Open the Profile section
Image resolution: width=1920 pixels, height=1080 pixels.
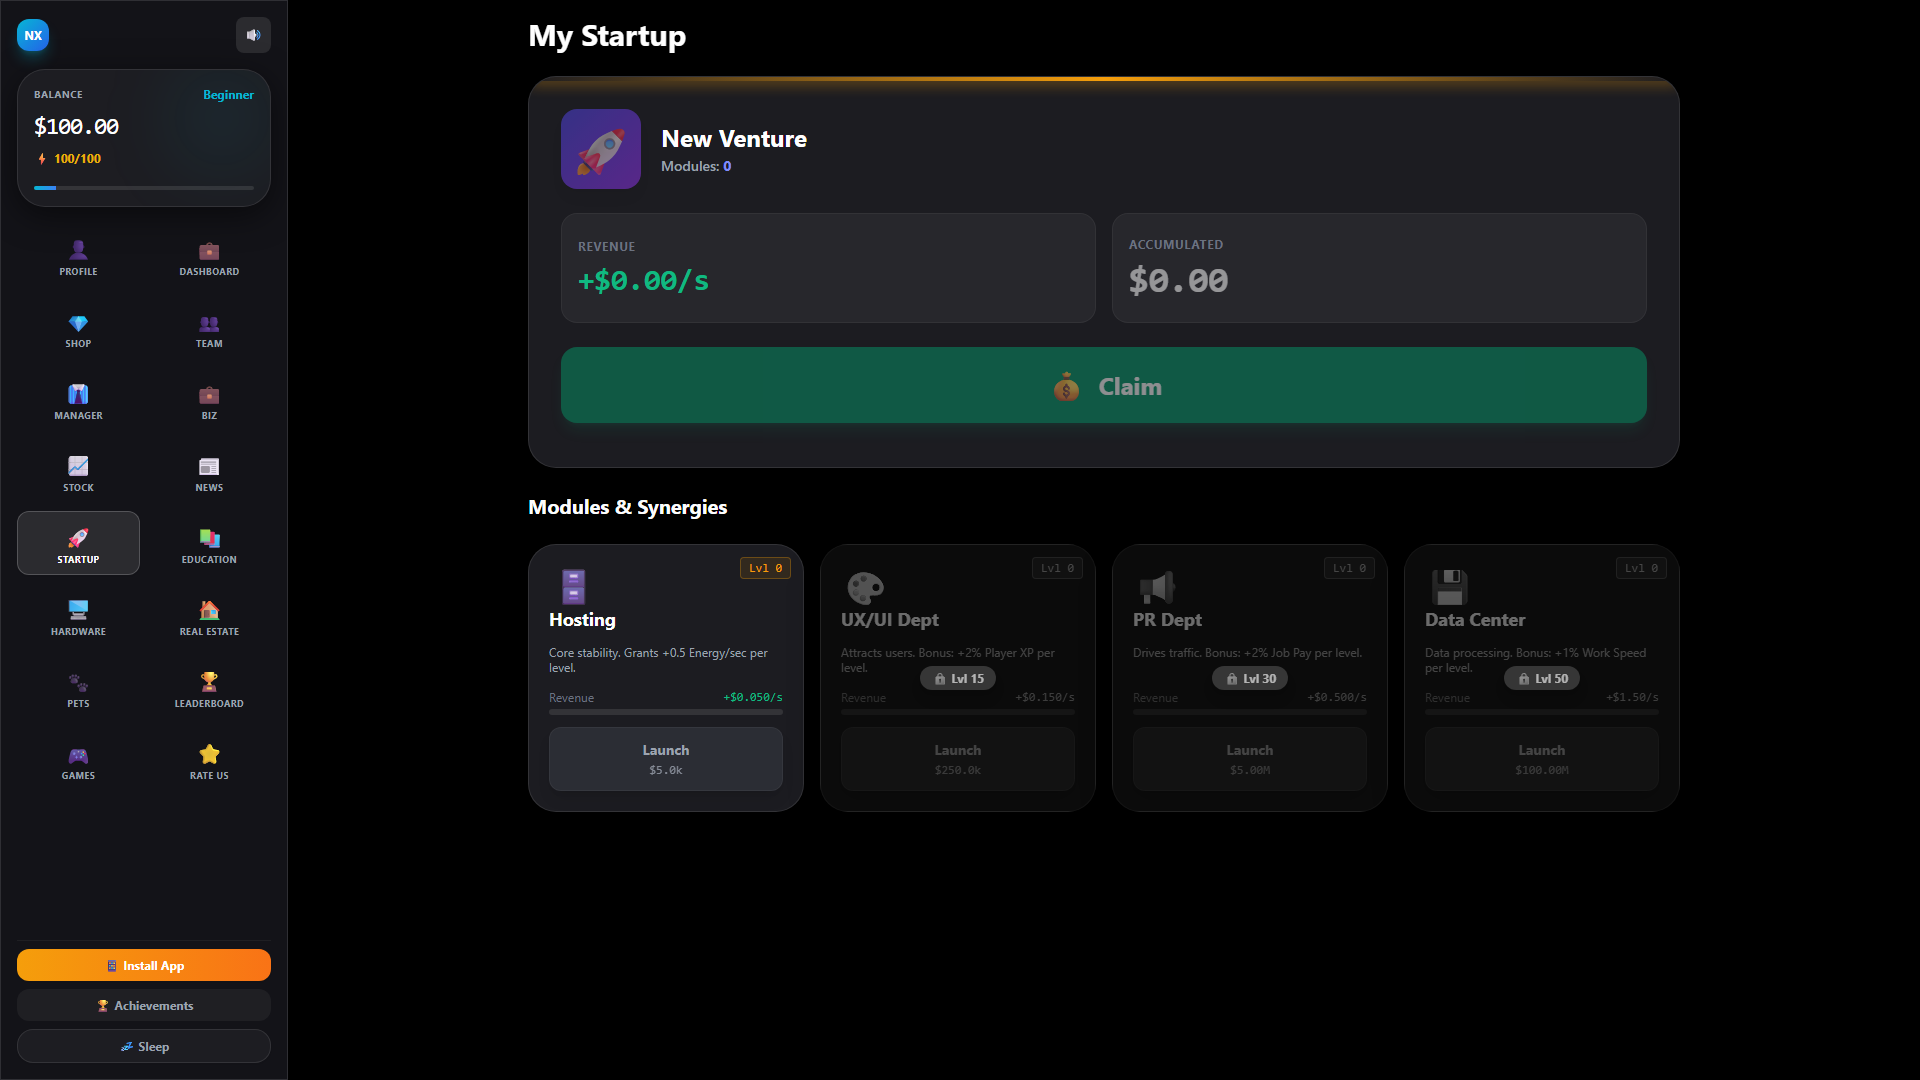pos(78,258)
